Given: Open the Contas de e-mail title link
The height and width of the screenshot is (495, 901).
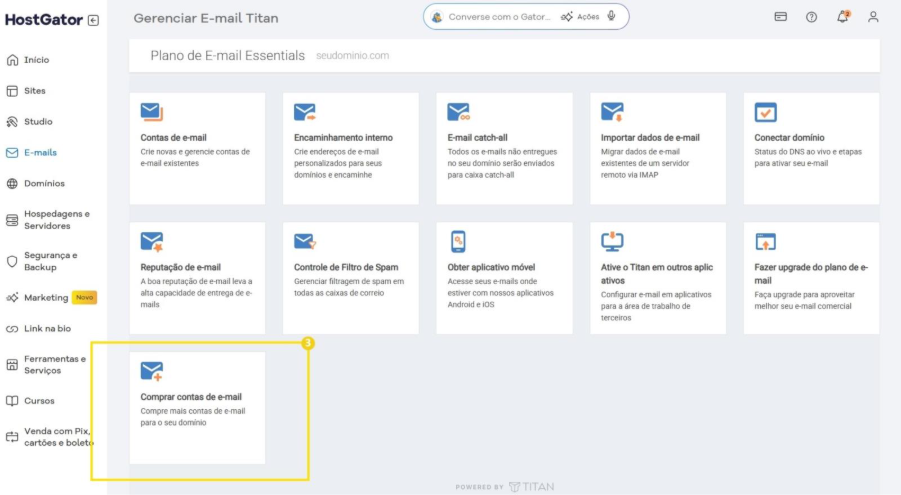Looking at the screenshot, I should click(x=173, y=138).
